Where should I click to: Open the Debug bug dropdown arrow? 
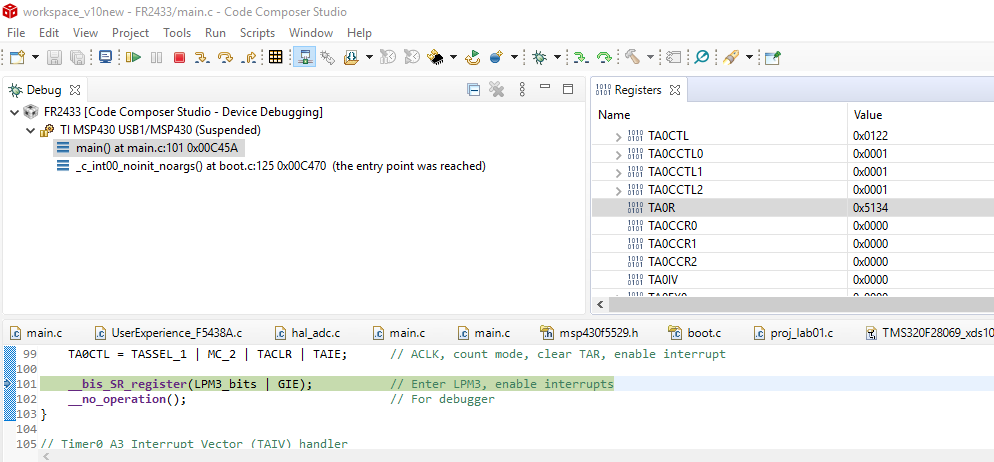557,58
